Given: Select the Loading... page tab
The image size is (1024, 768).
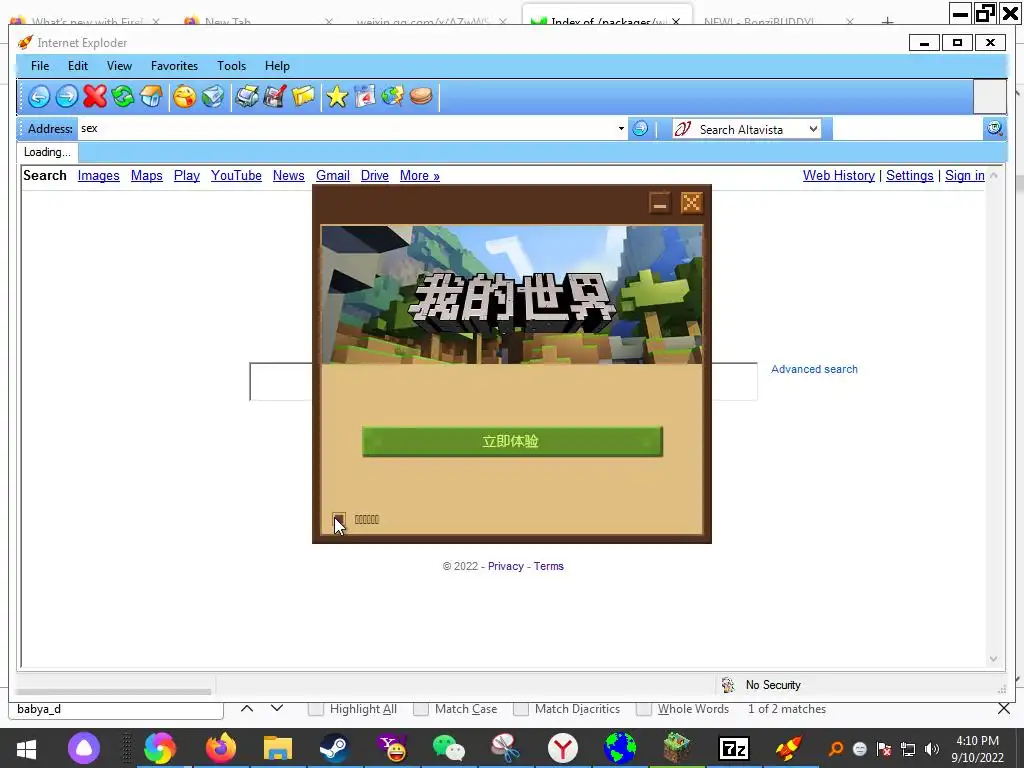Looking at the screenshot, I should click(x=47, y=152).
